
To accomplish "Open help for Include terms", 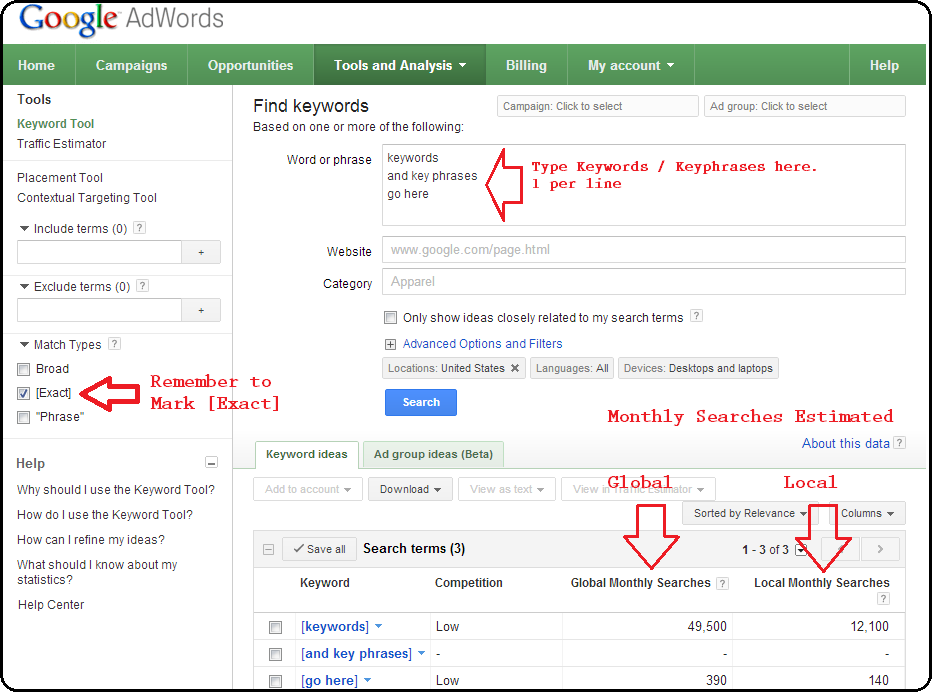I will [x=140, y=228].
